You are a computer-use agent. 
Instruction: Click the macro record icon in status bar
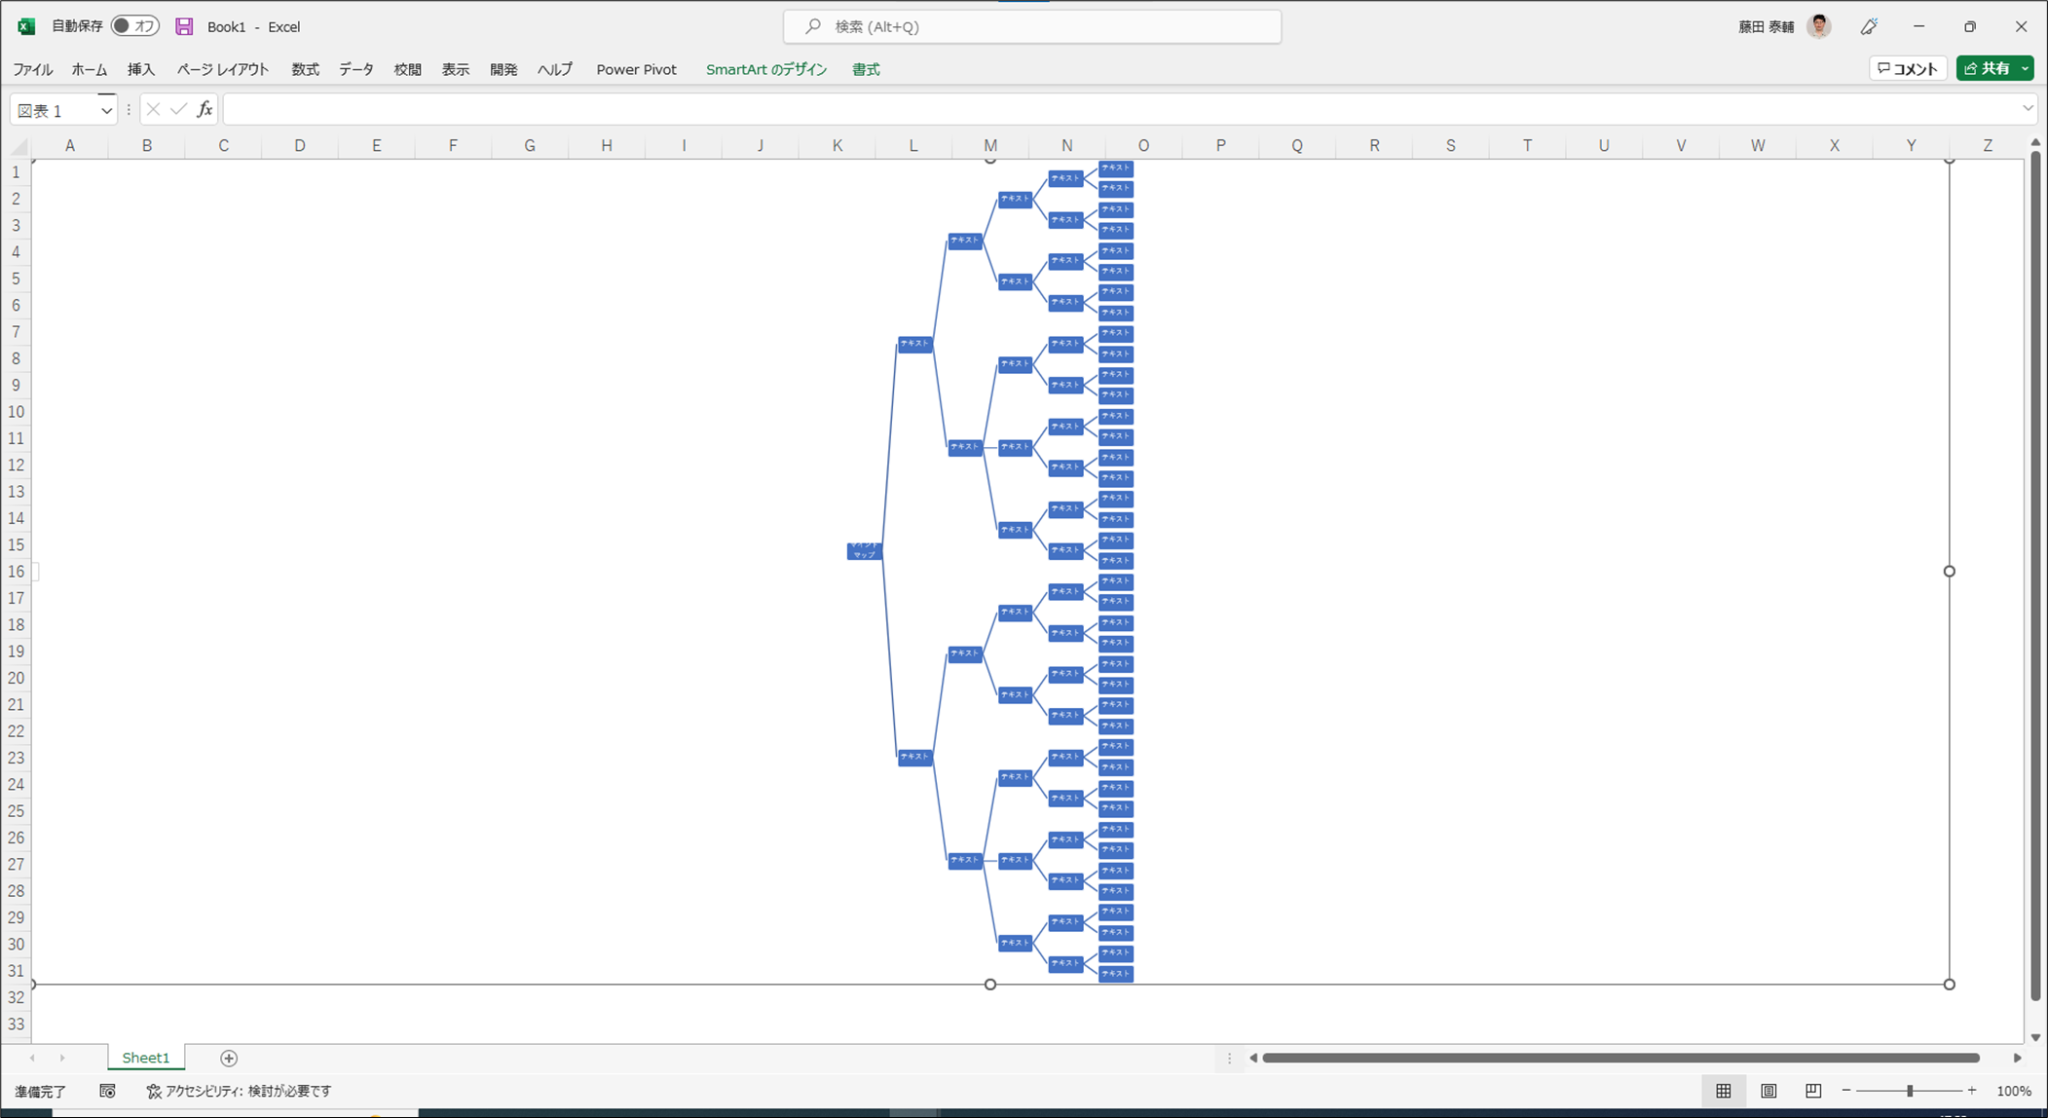point(107,1090)
